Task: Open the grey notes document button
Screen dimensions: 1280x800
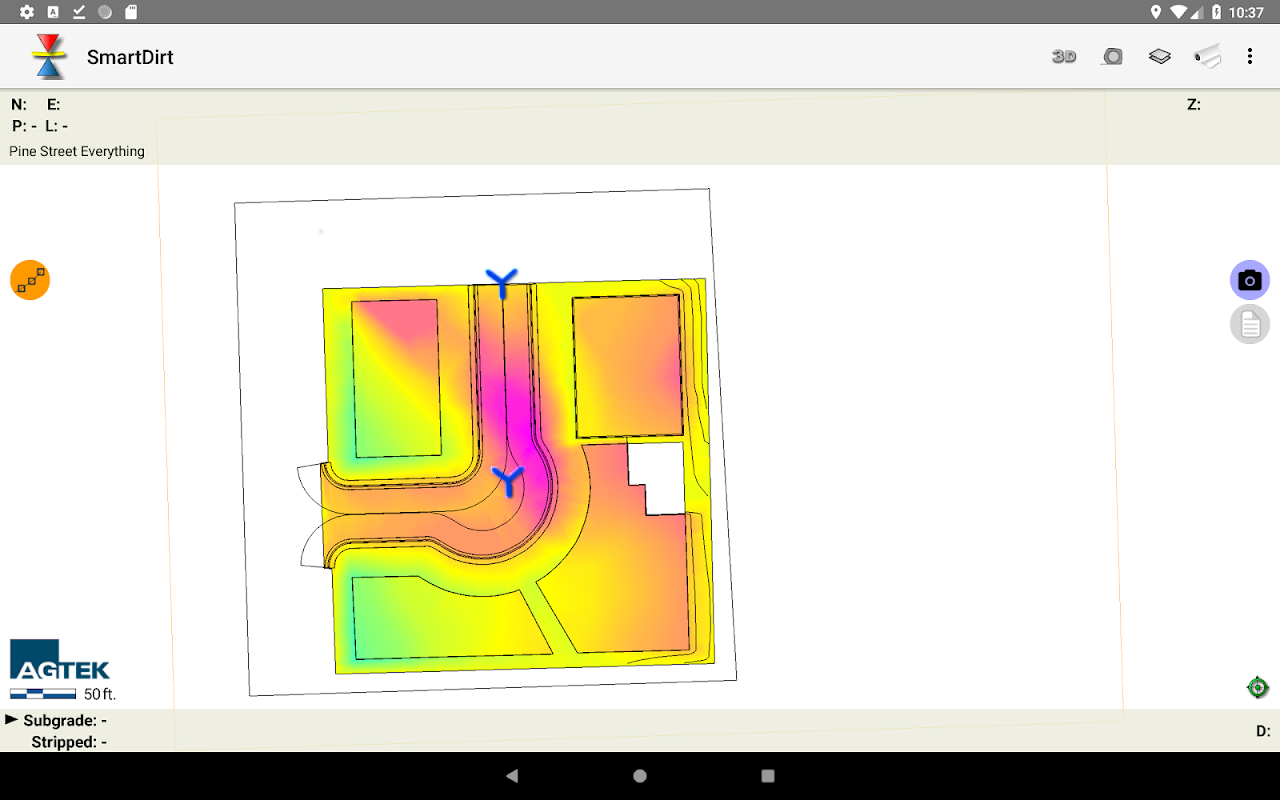Action: pyautogui.click(x=1250, y=324)
